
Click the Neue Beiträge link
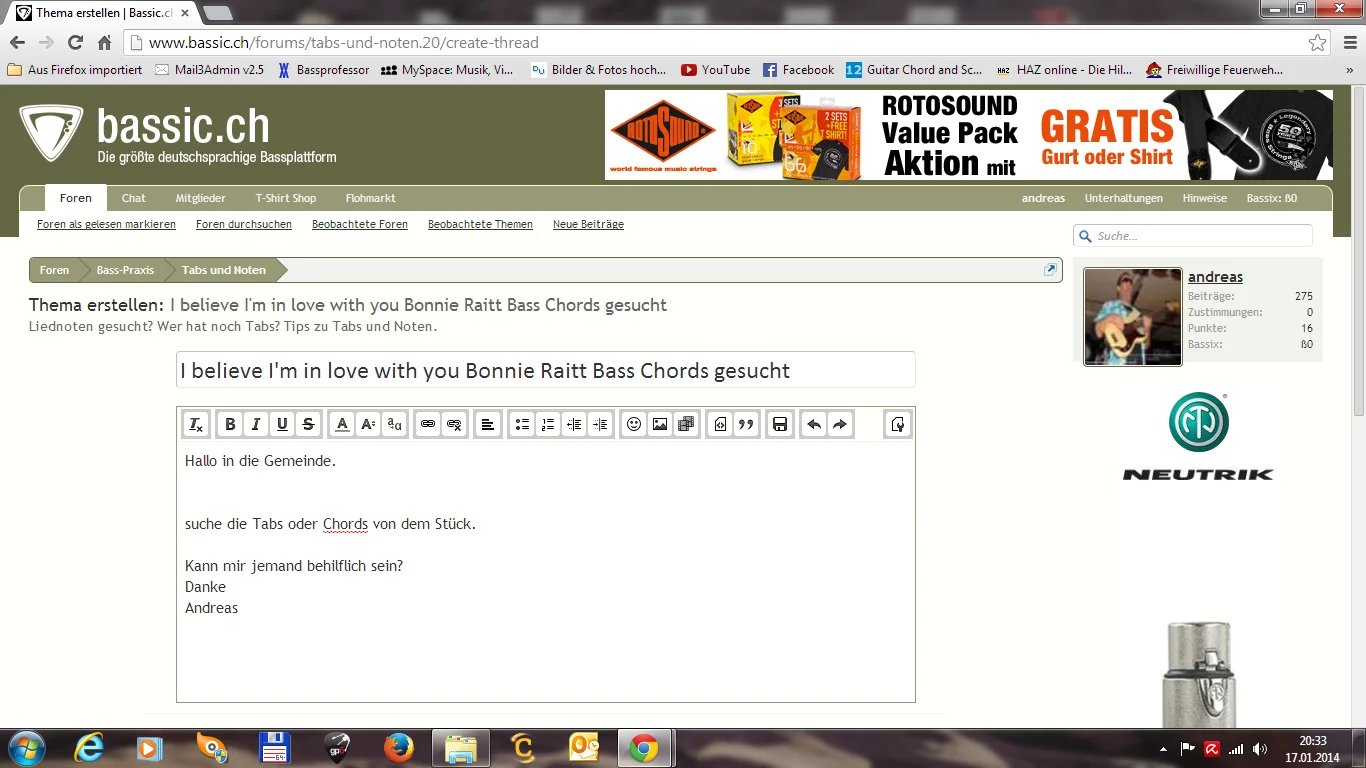[588, 225]
